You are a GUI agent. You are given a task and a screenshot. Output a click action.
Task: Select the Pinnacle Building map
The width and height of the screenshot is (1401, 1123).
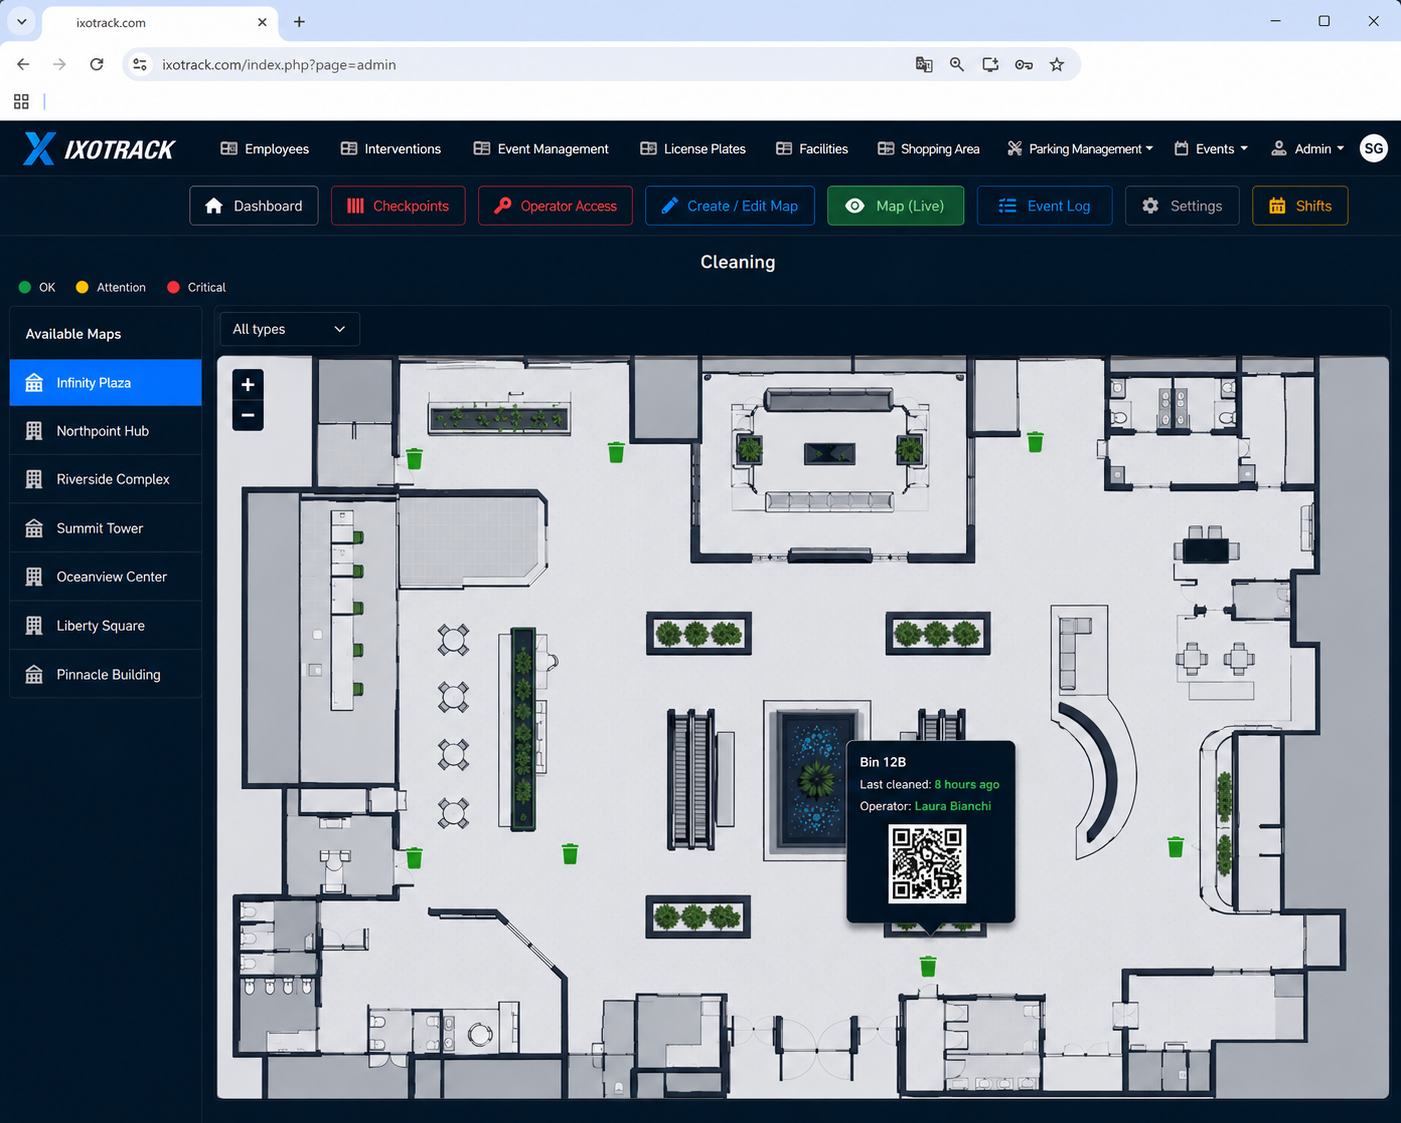[x=106, y=675]
